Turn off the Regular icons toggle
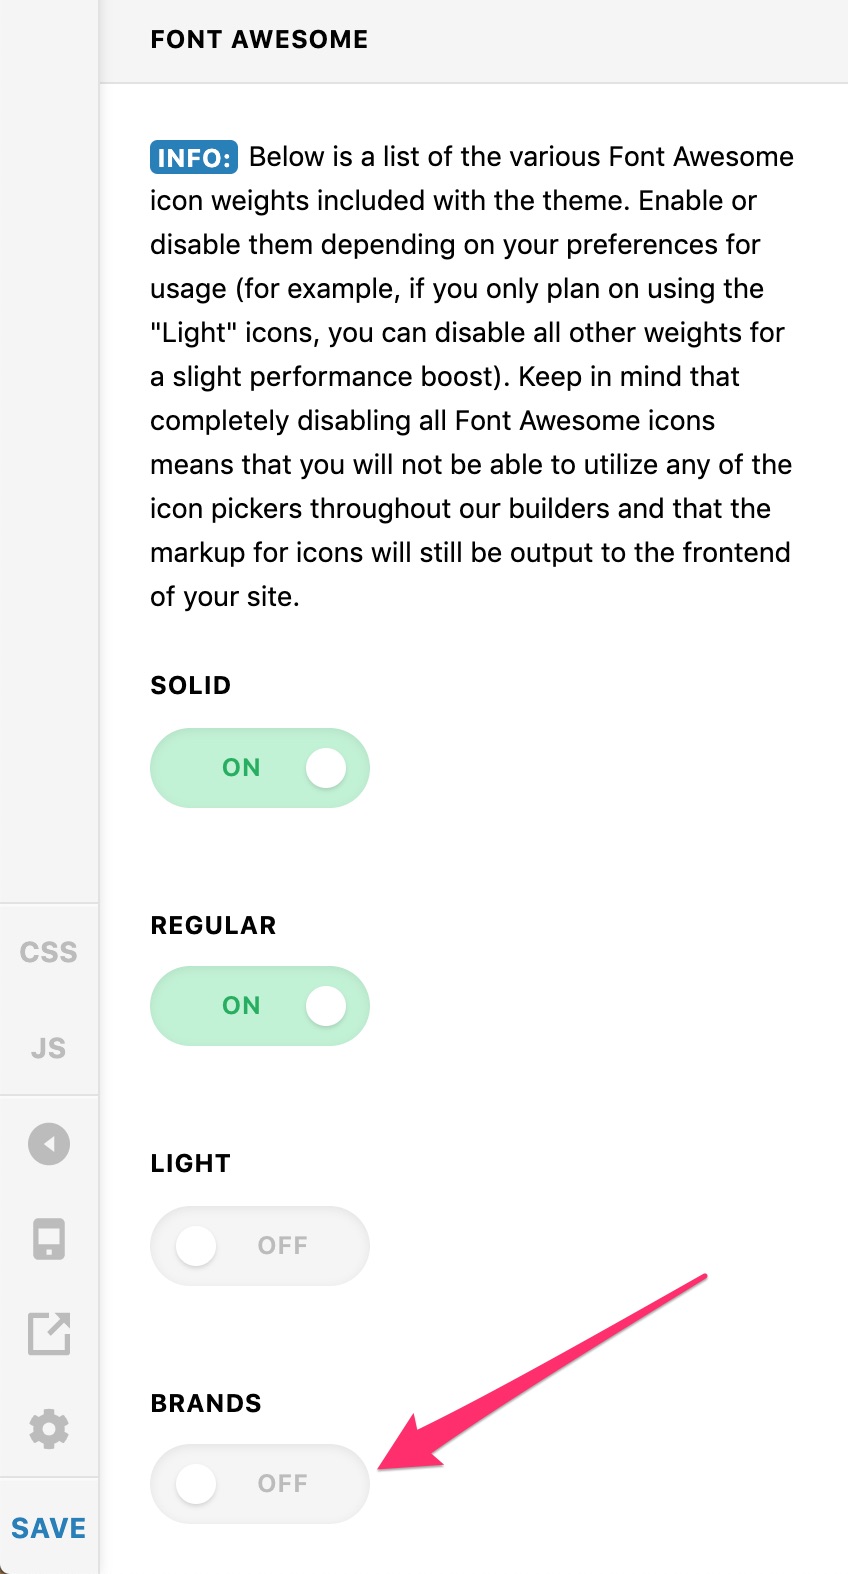Screen dimensions: 848x1574 coord(260,1006)
